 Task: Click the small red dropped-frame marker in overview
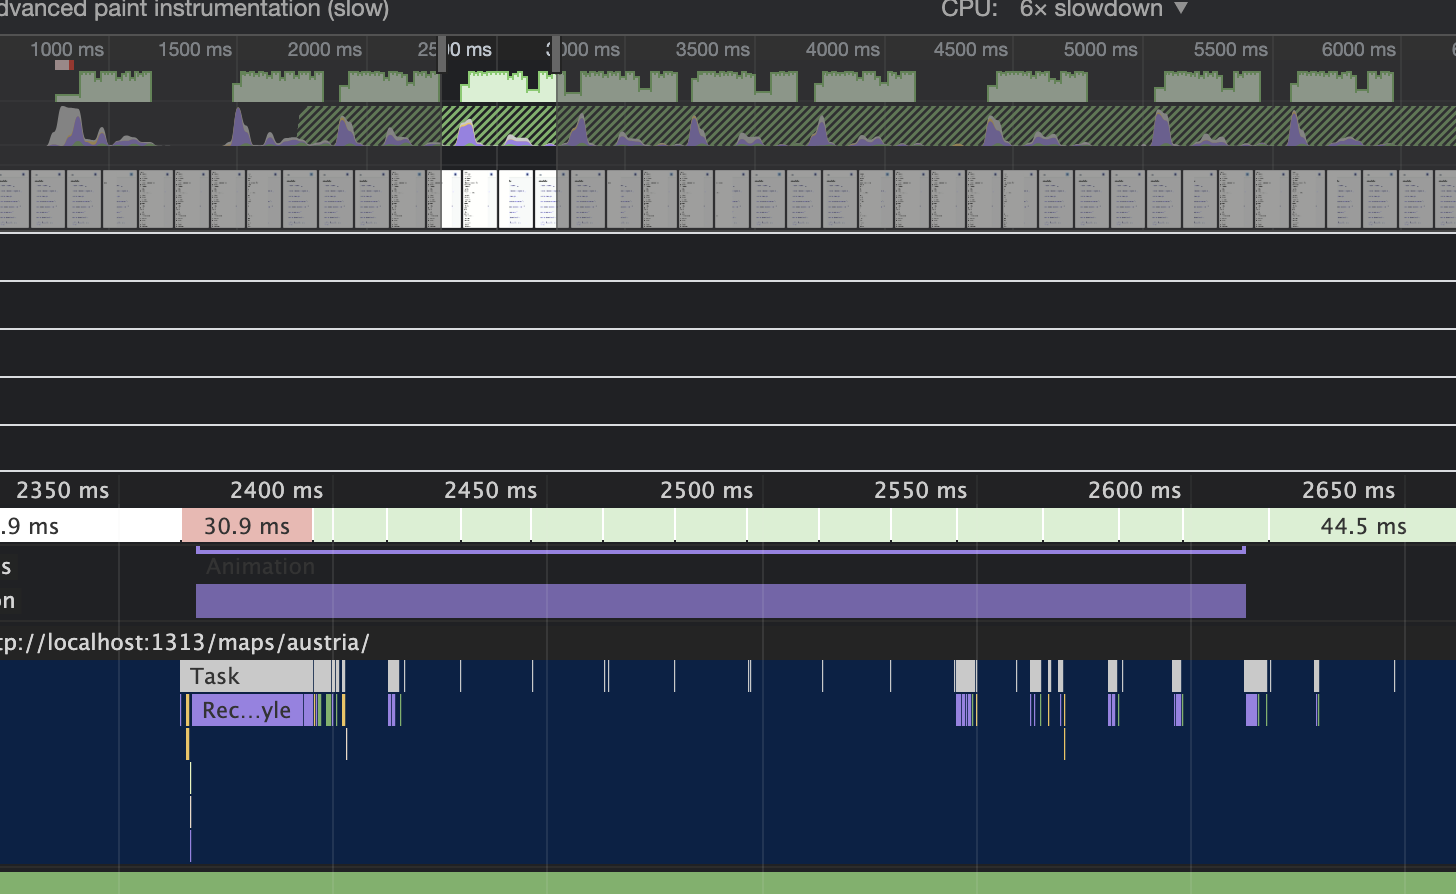point(64,65)
